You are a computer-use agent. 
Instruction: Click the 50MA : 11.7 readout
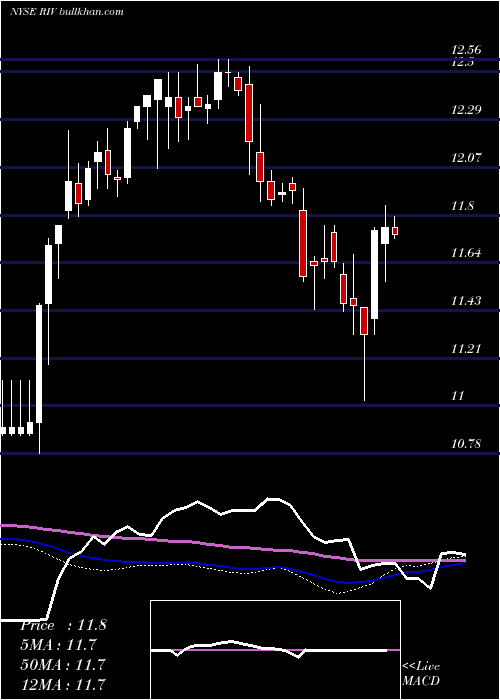63,664
